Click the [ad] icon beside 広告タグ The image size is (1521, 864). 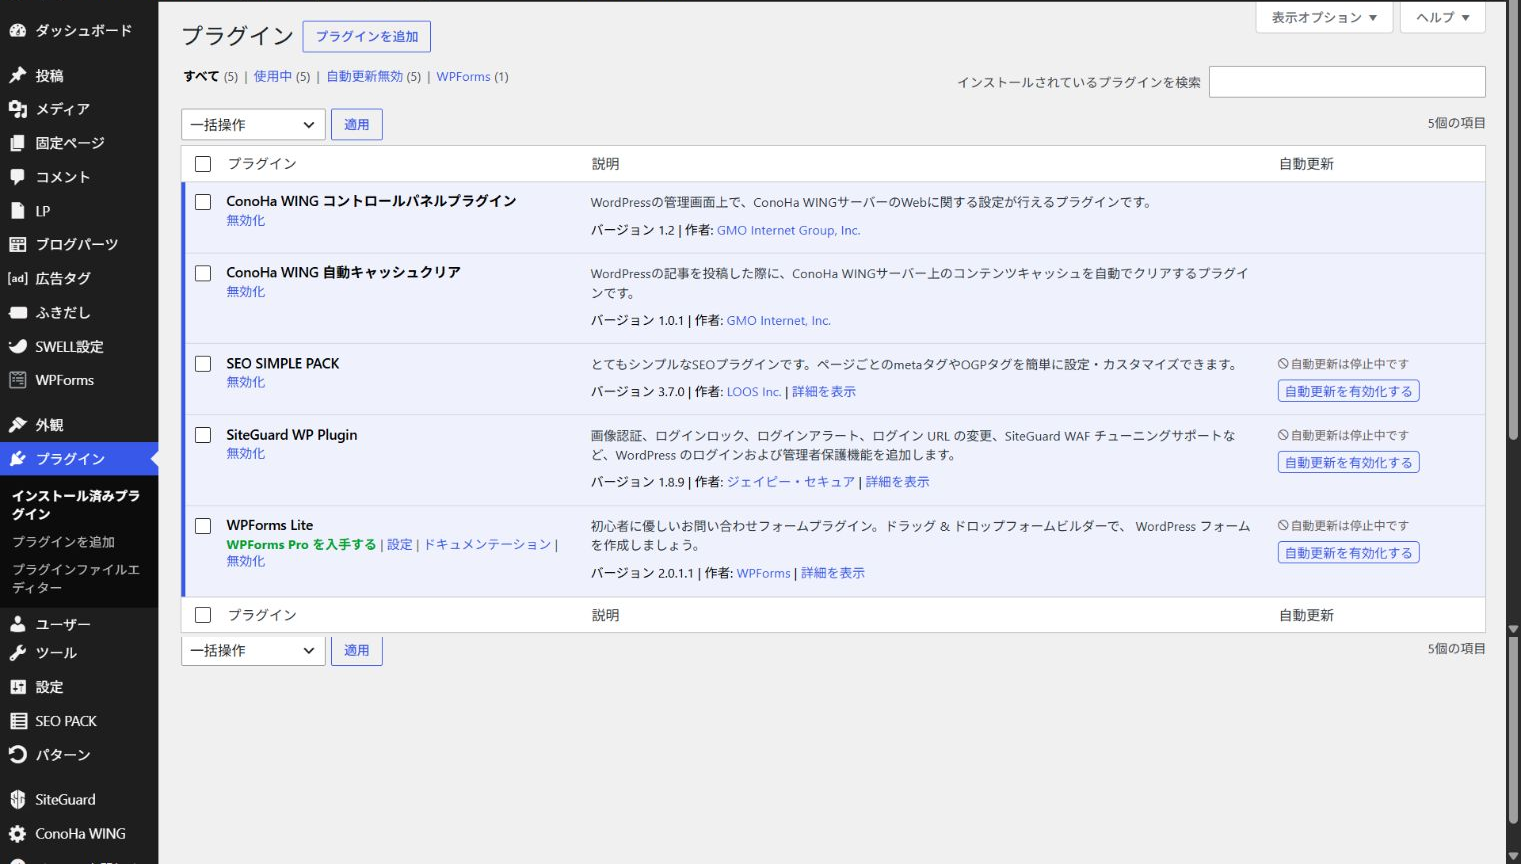(x=17, y=278)
